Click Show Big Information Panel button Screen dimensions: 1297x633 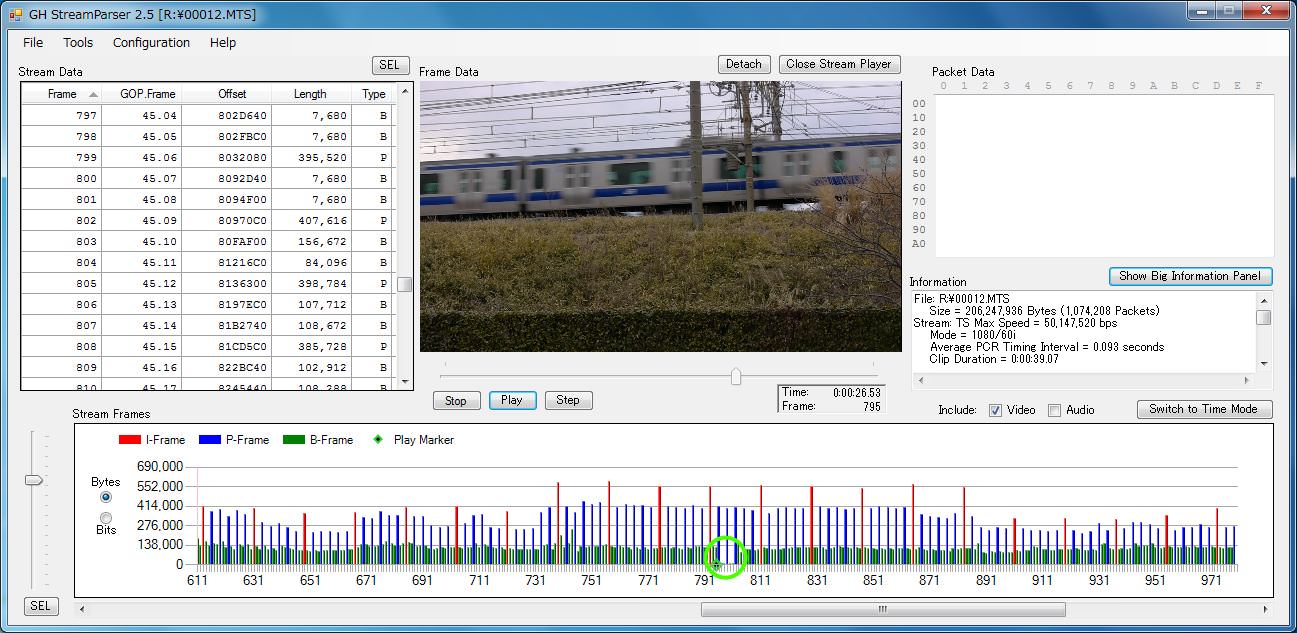[x=1190, y=276]
